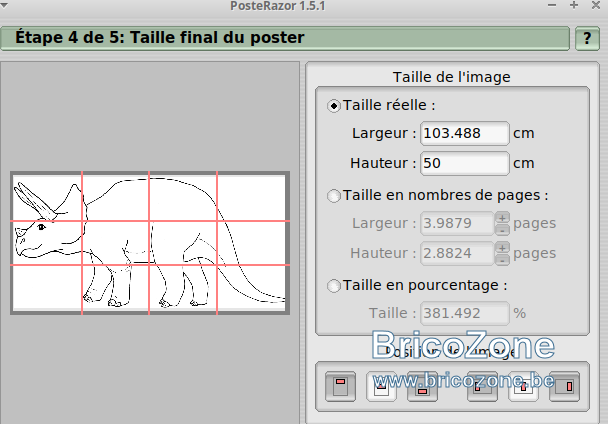Select 'Taille en pourcentage' radio button
The width and height of the screenshot is (608, 424).
(333, 286)
